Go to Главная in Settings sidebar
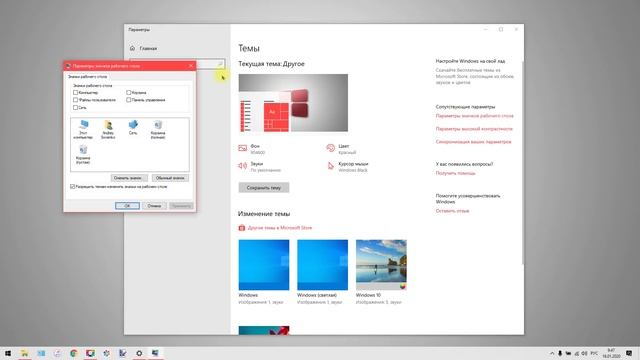Viewport: 640px width, 360px height. tap(144, 48)
